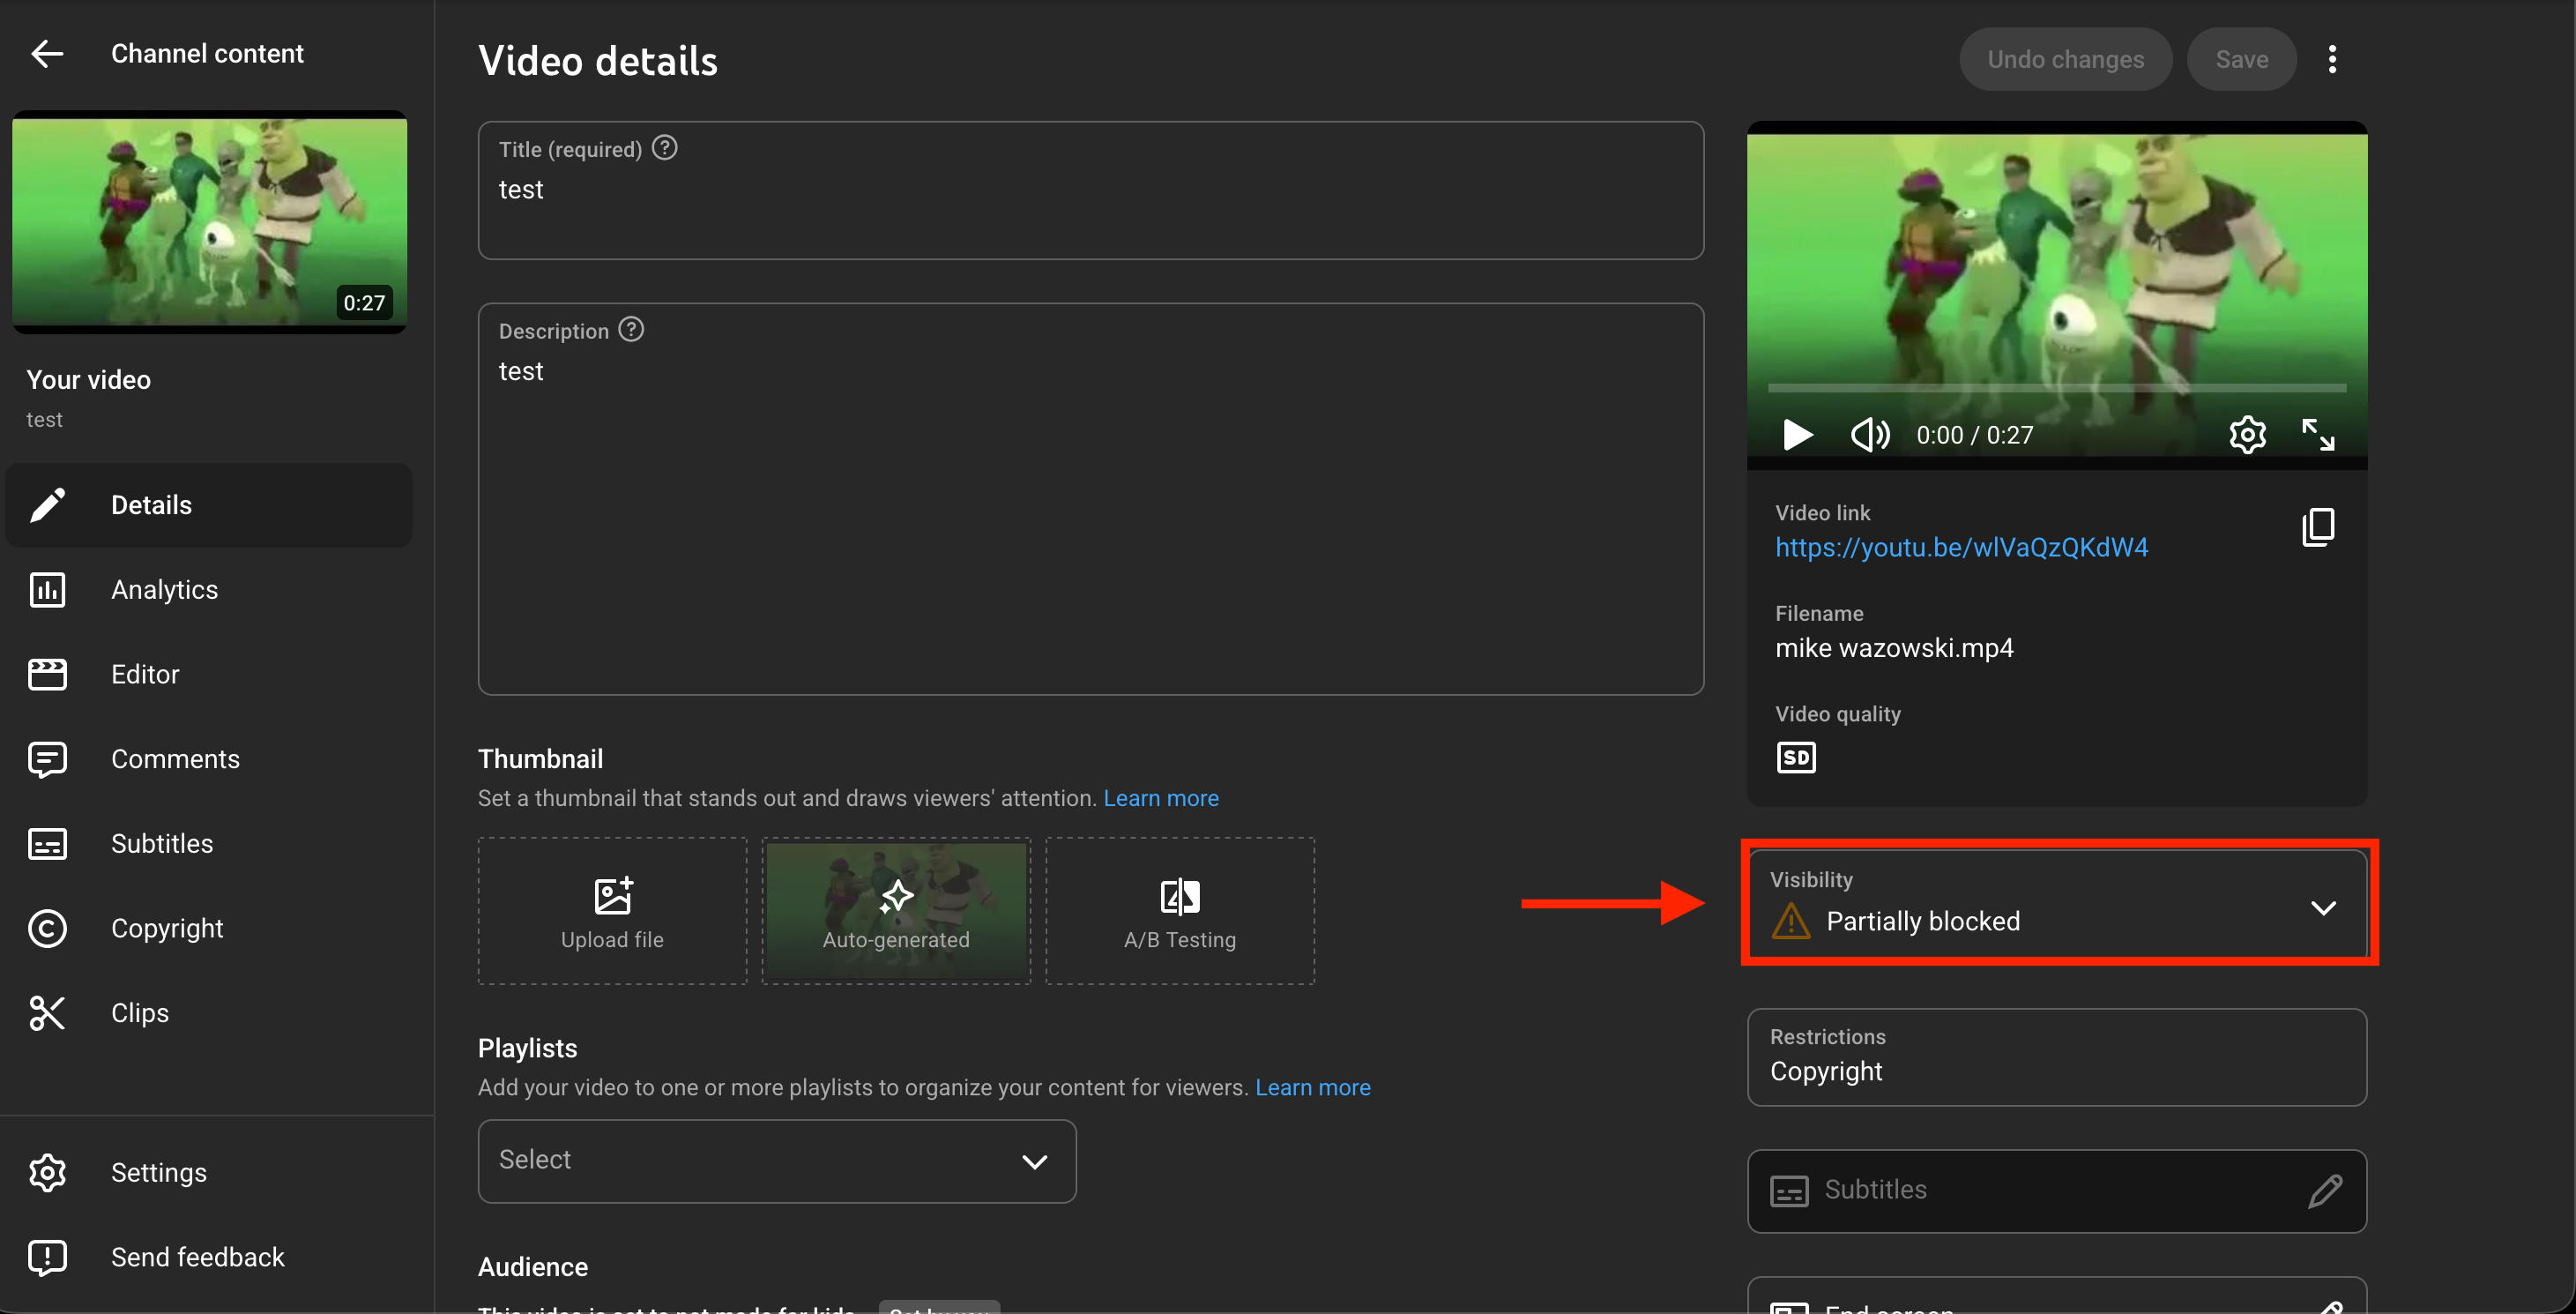2576x1314 pixels.
Task: Open the three-dot options menu
Action: coord(2332,60)
